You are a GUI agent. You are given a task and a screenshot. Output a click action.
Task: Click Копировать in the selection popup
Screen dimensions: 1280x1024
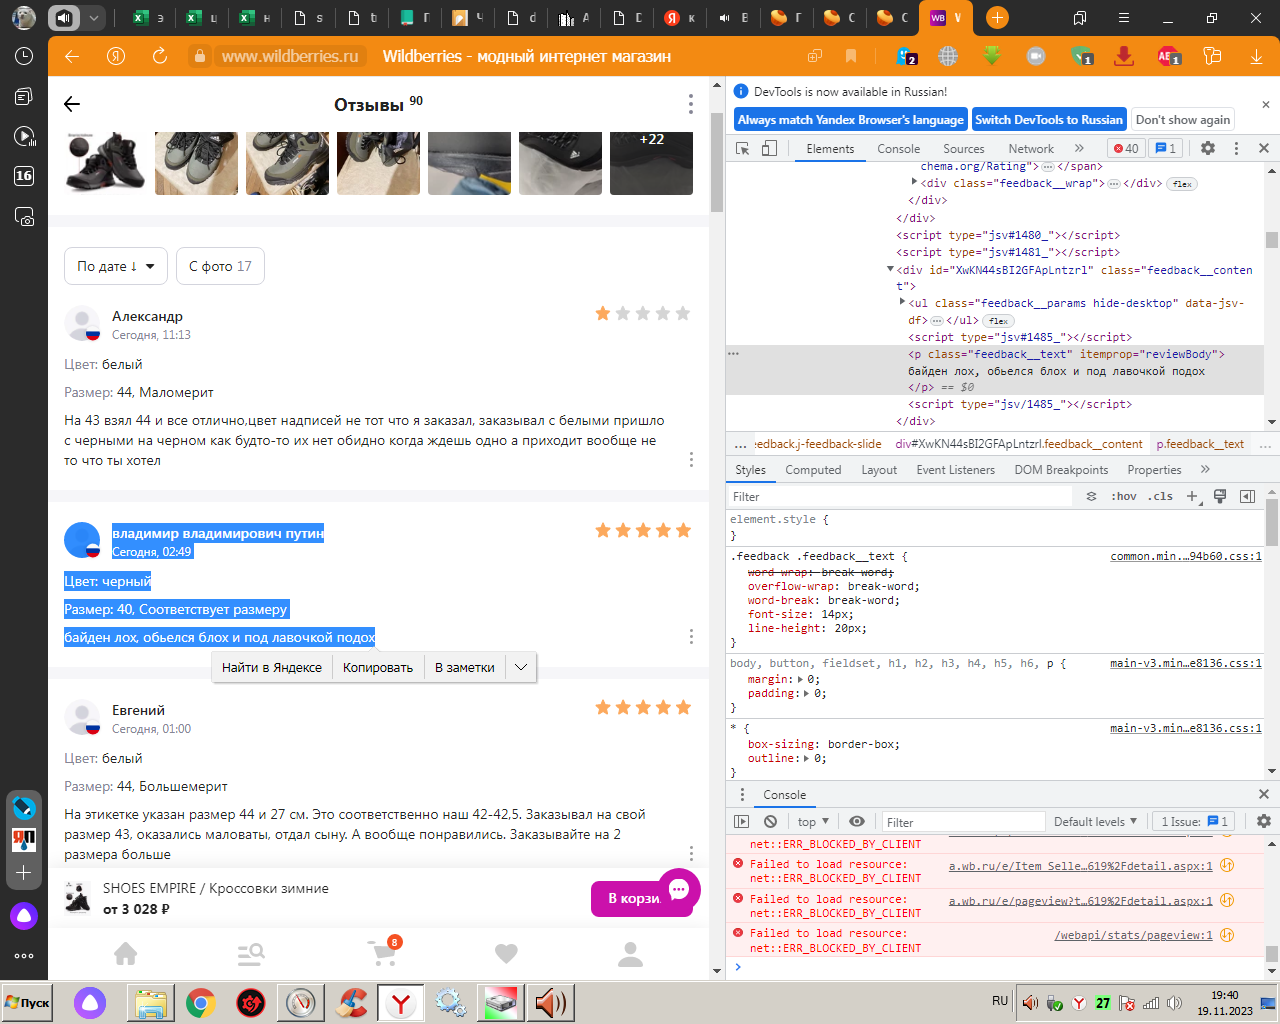click(378, 667)
